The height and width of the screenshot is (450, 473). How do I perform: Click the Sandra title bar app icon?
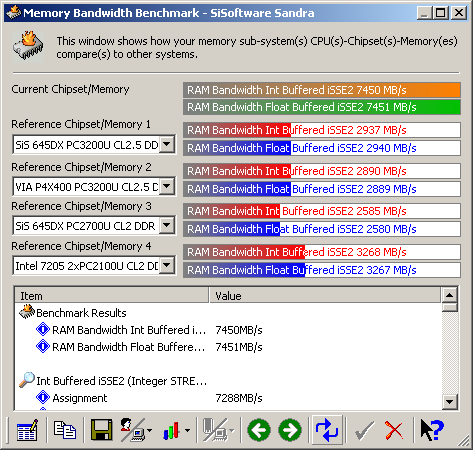point(13,13)
